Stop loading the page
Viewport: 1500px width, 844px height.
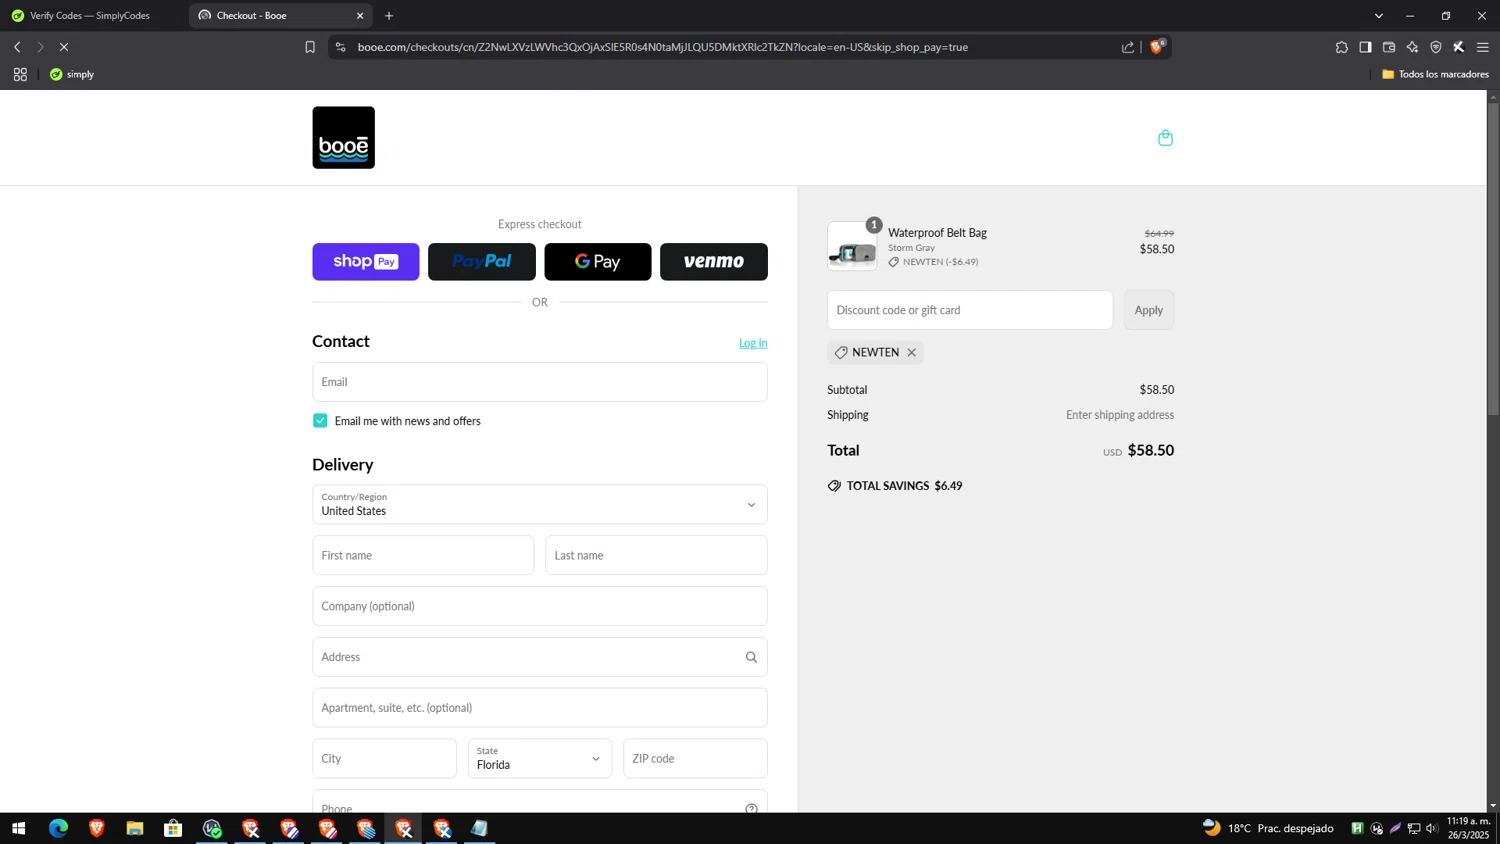[63, 47]
